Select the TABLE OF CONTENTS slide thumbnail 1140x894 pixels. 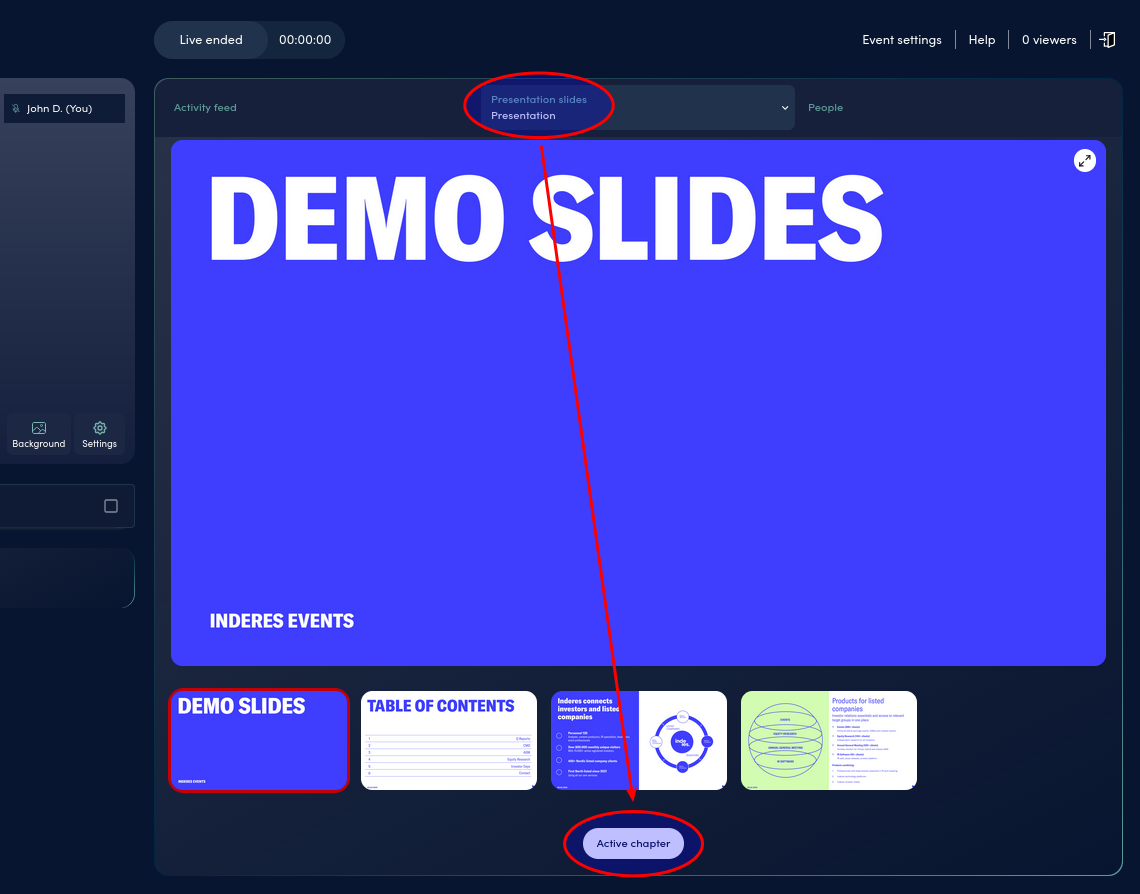pyautogui.click(x=448, y=740)
